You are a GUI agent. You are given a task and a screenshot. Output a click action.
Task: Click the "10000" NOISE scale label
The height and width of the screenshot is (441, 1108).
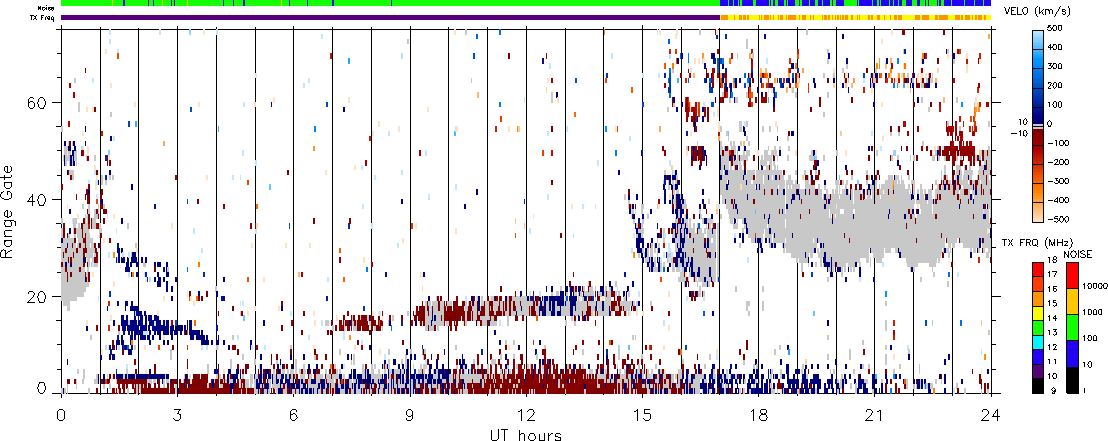1097,288
